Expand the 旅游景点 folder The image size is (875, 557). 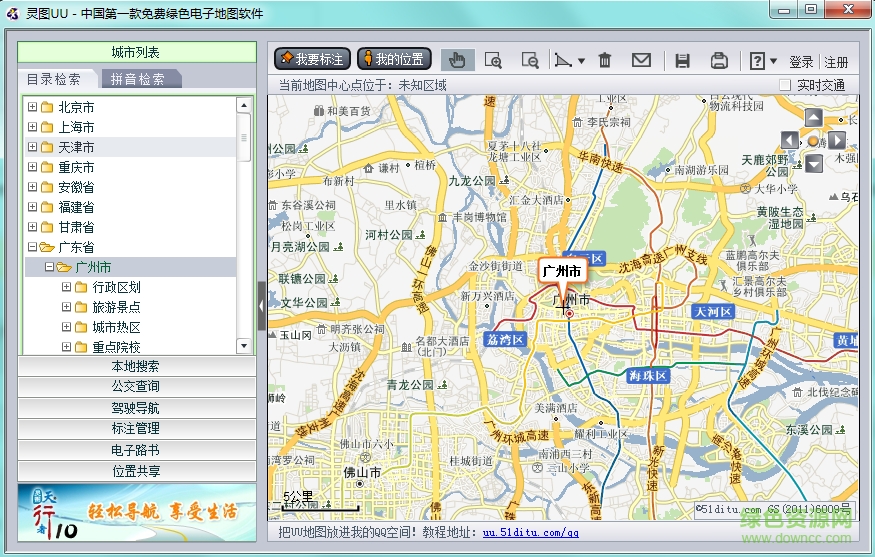(x=67, y=307)
